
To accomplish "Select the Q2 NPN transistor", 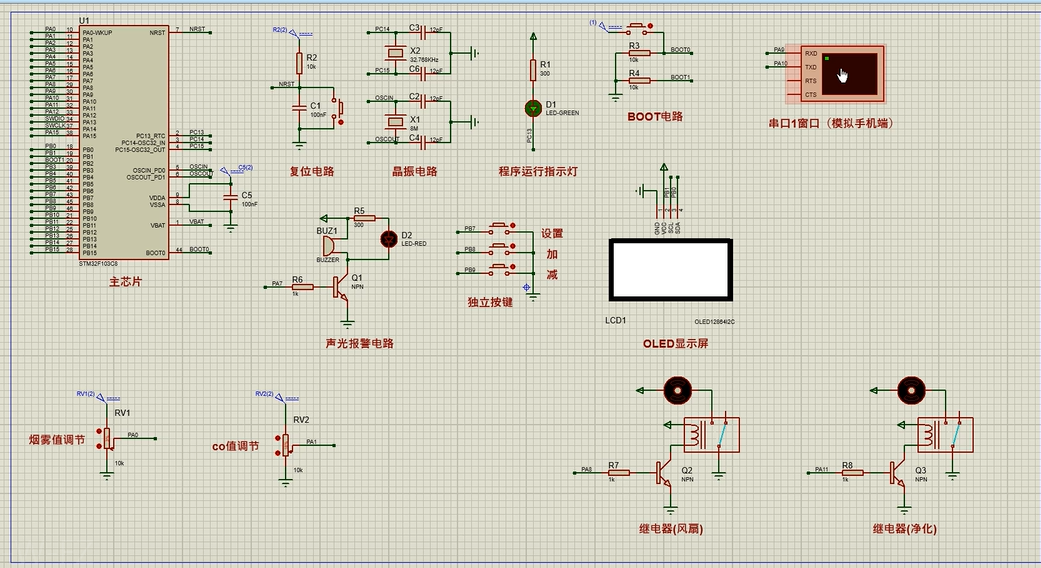I will tap(665, 472).
